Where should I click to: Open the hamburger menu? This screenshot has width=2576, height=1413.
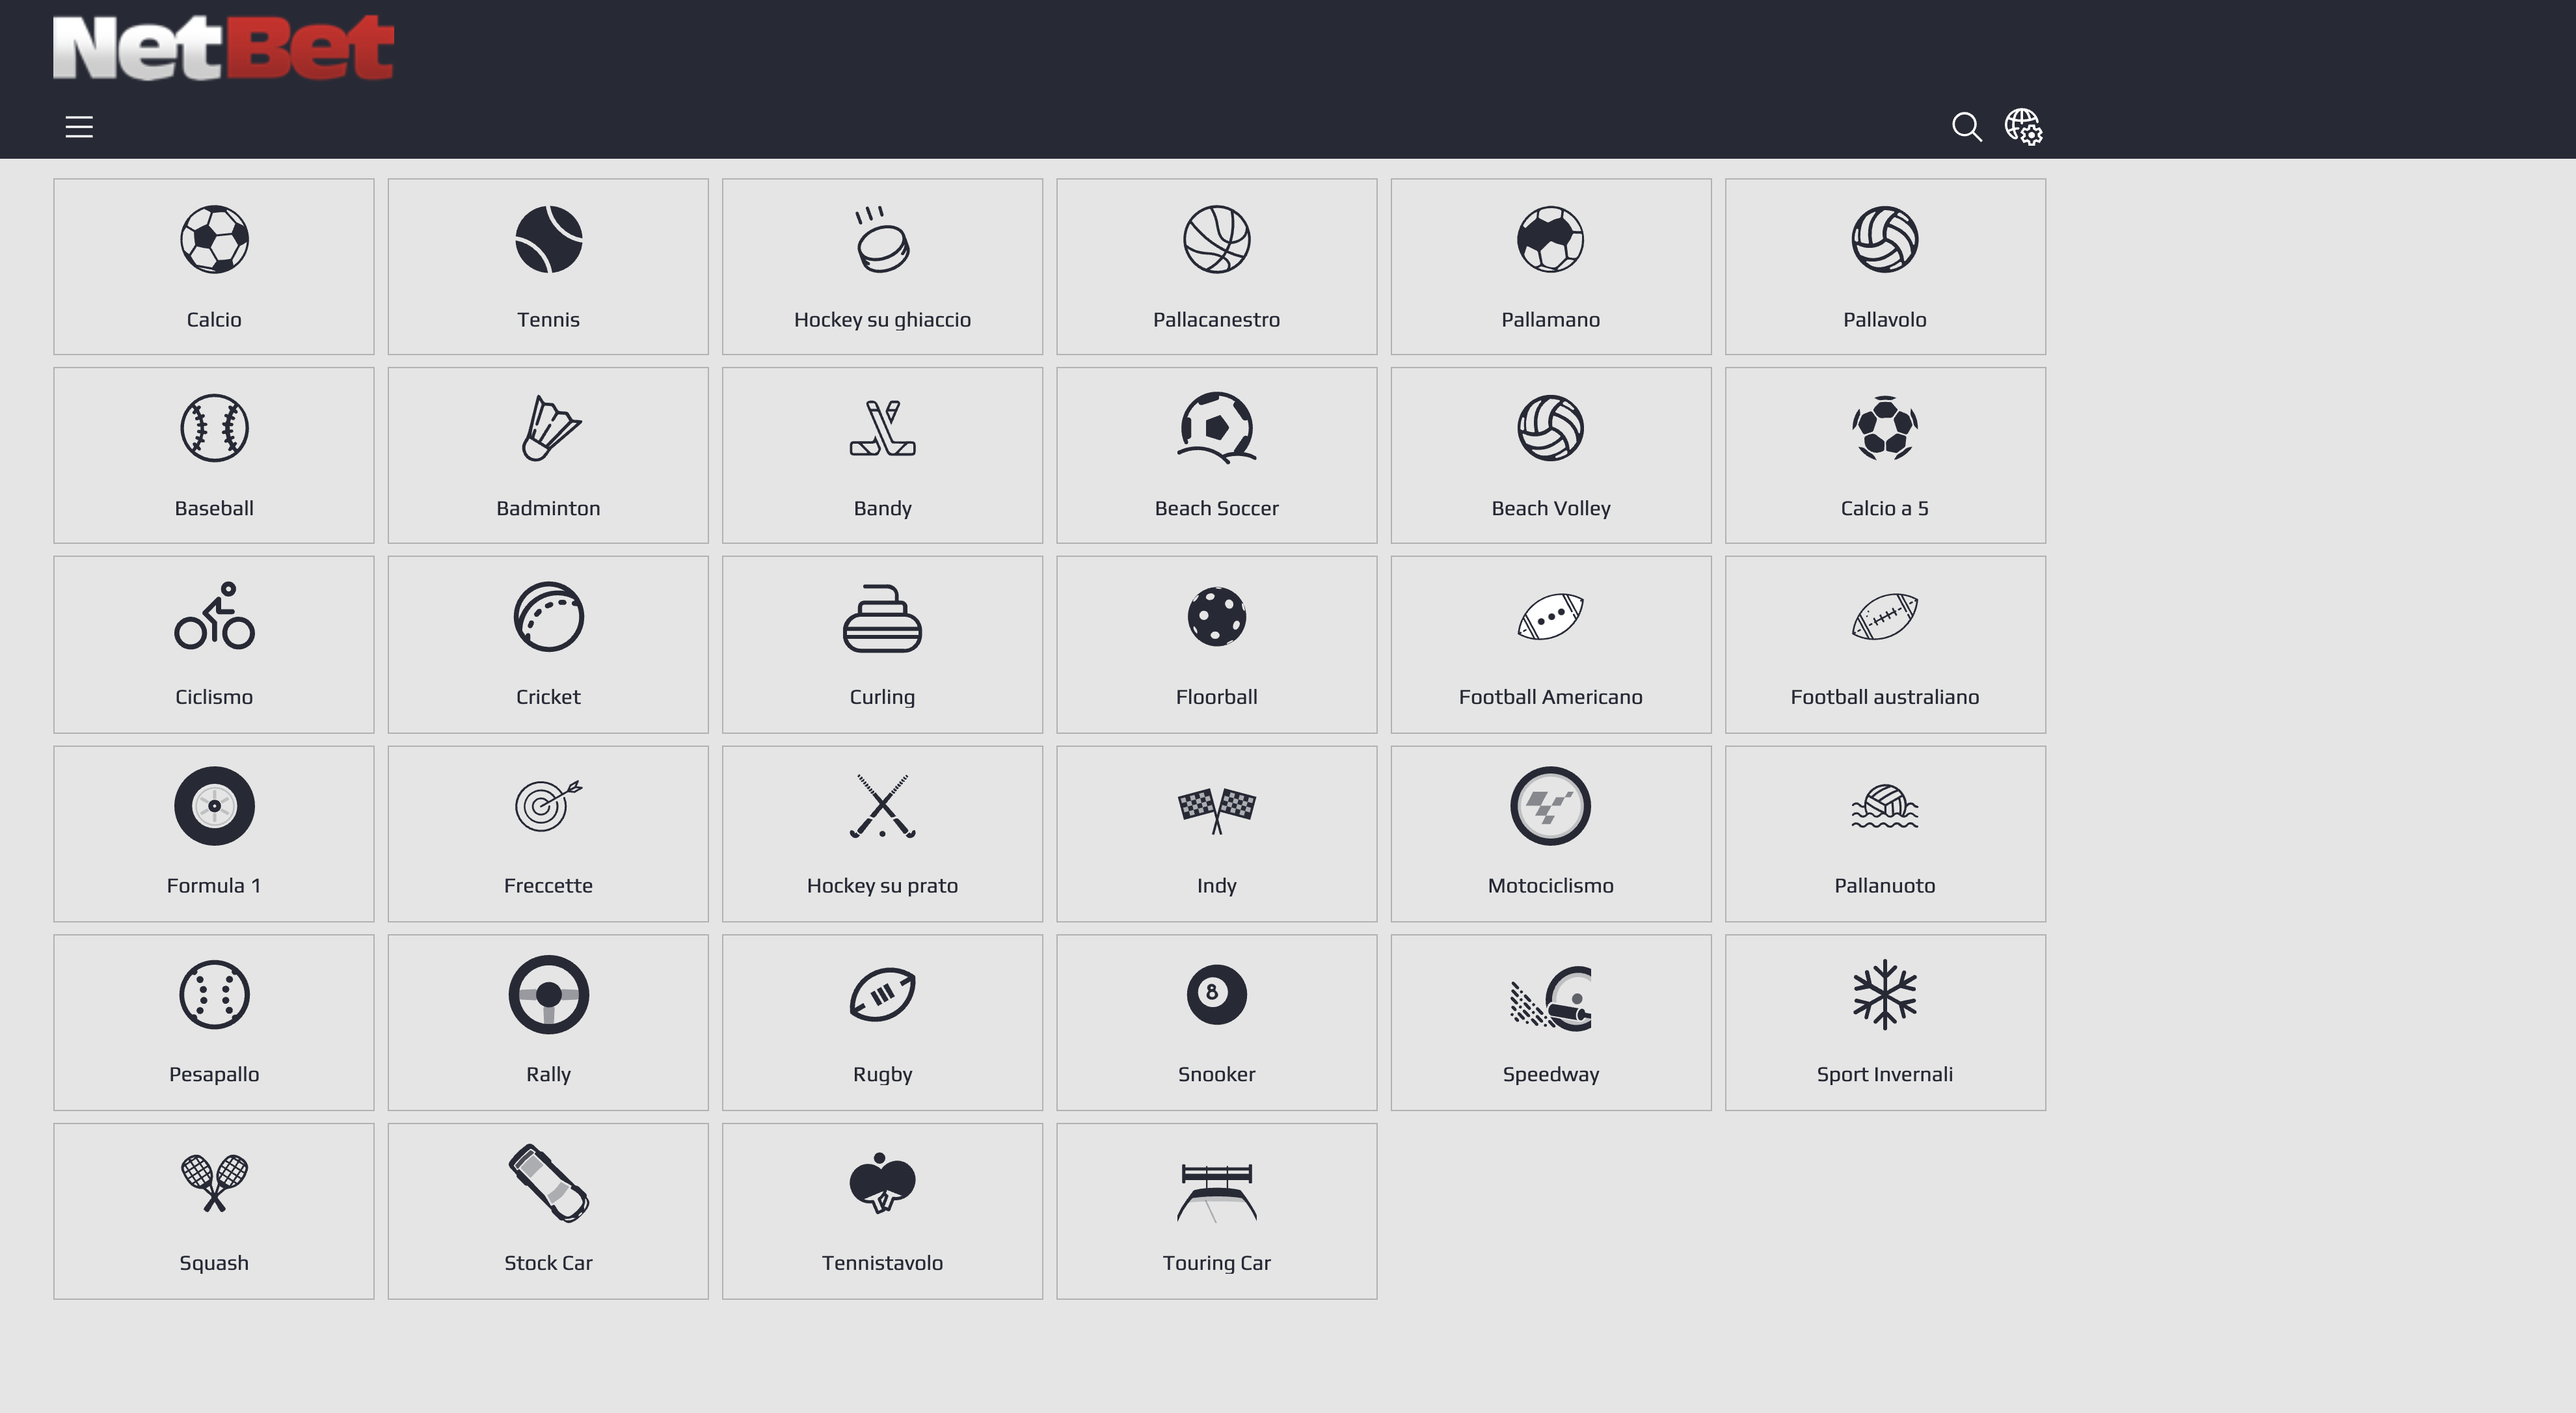tap(79, 127)
